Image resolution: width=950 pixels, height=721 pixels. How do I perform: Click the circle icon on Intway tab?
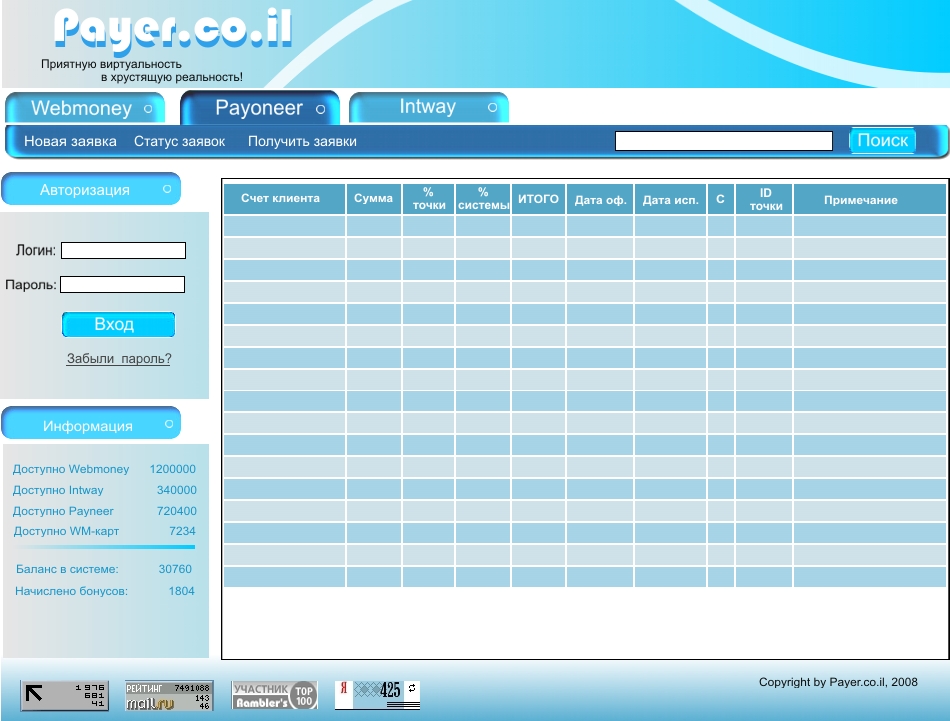pyautogui.click(x=493, y=107)
